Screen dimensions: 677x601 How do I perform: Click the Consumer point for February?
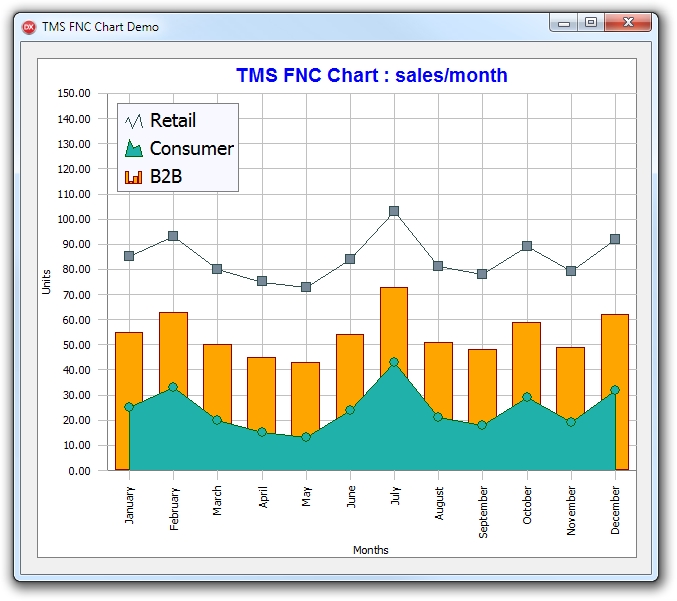point(173,387)
